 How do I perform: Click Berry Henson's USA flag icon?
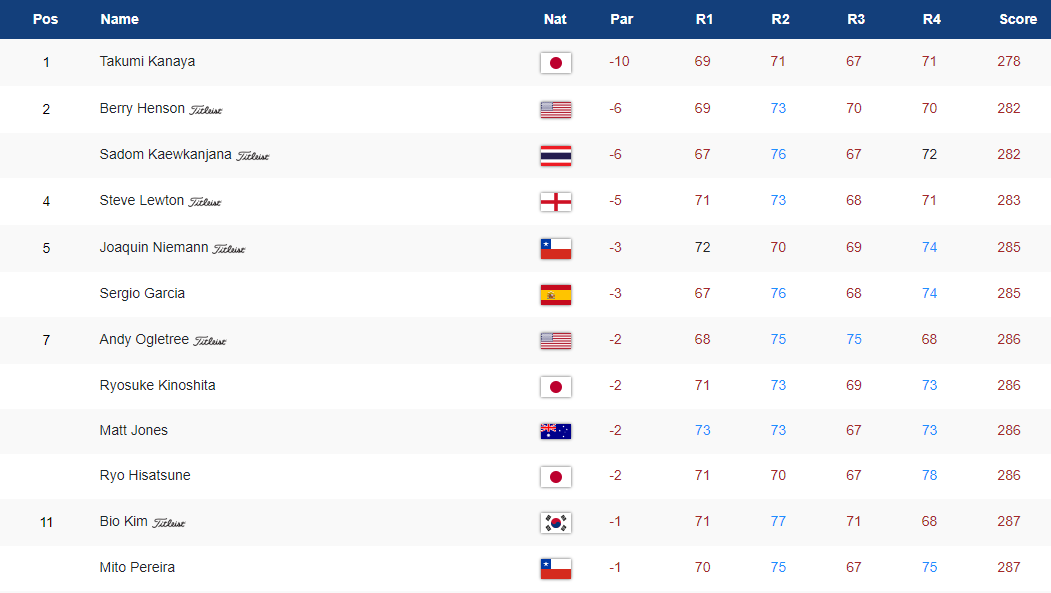[x=555, y=109]
